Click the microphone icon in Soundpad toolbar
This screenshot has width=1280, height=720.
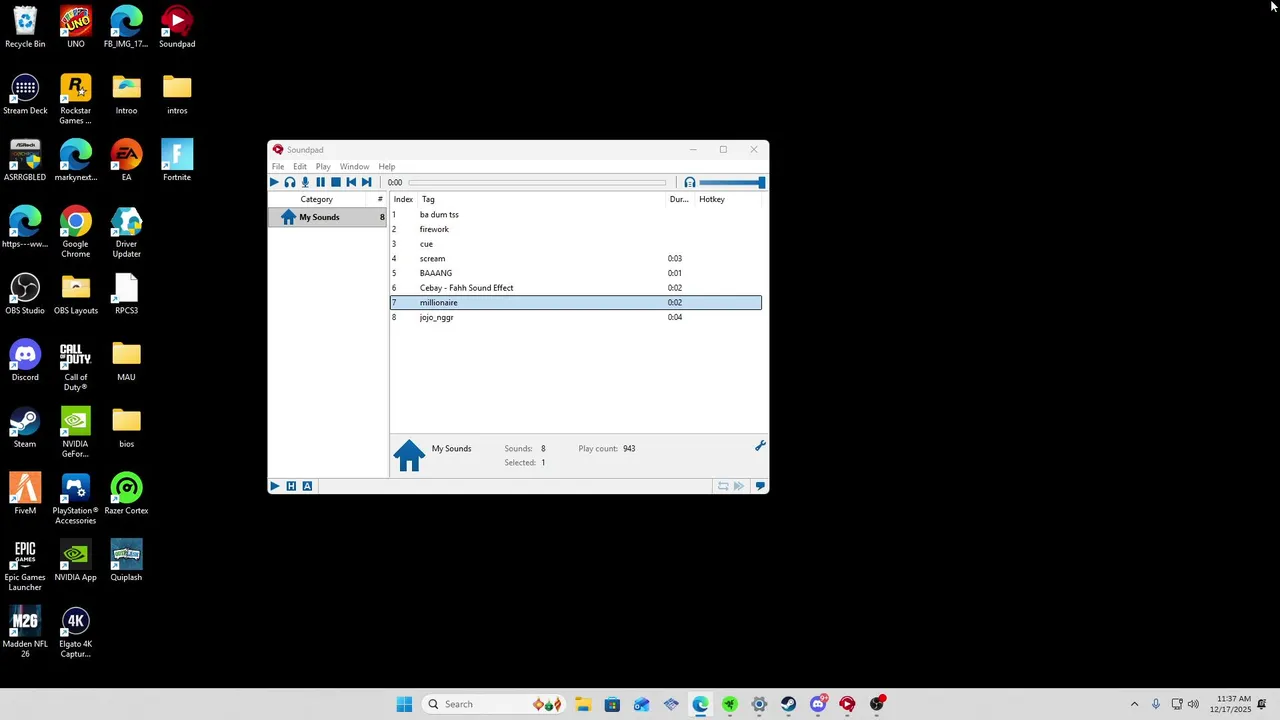(305, 182)
